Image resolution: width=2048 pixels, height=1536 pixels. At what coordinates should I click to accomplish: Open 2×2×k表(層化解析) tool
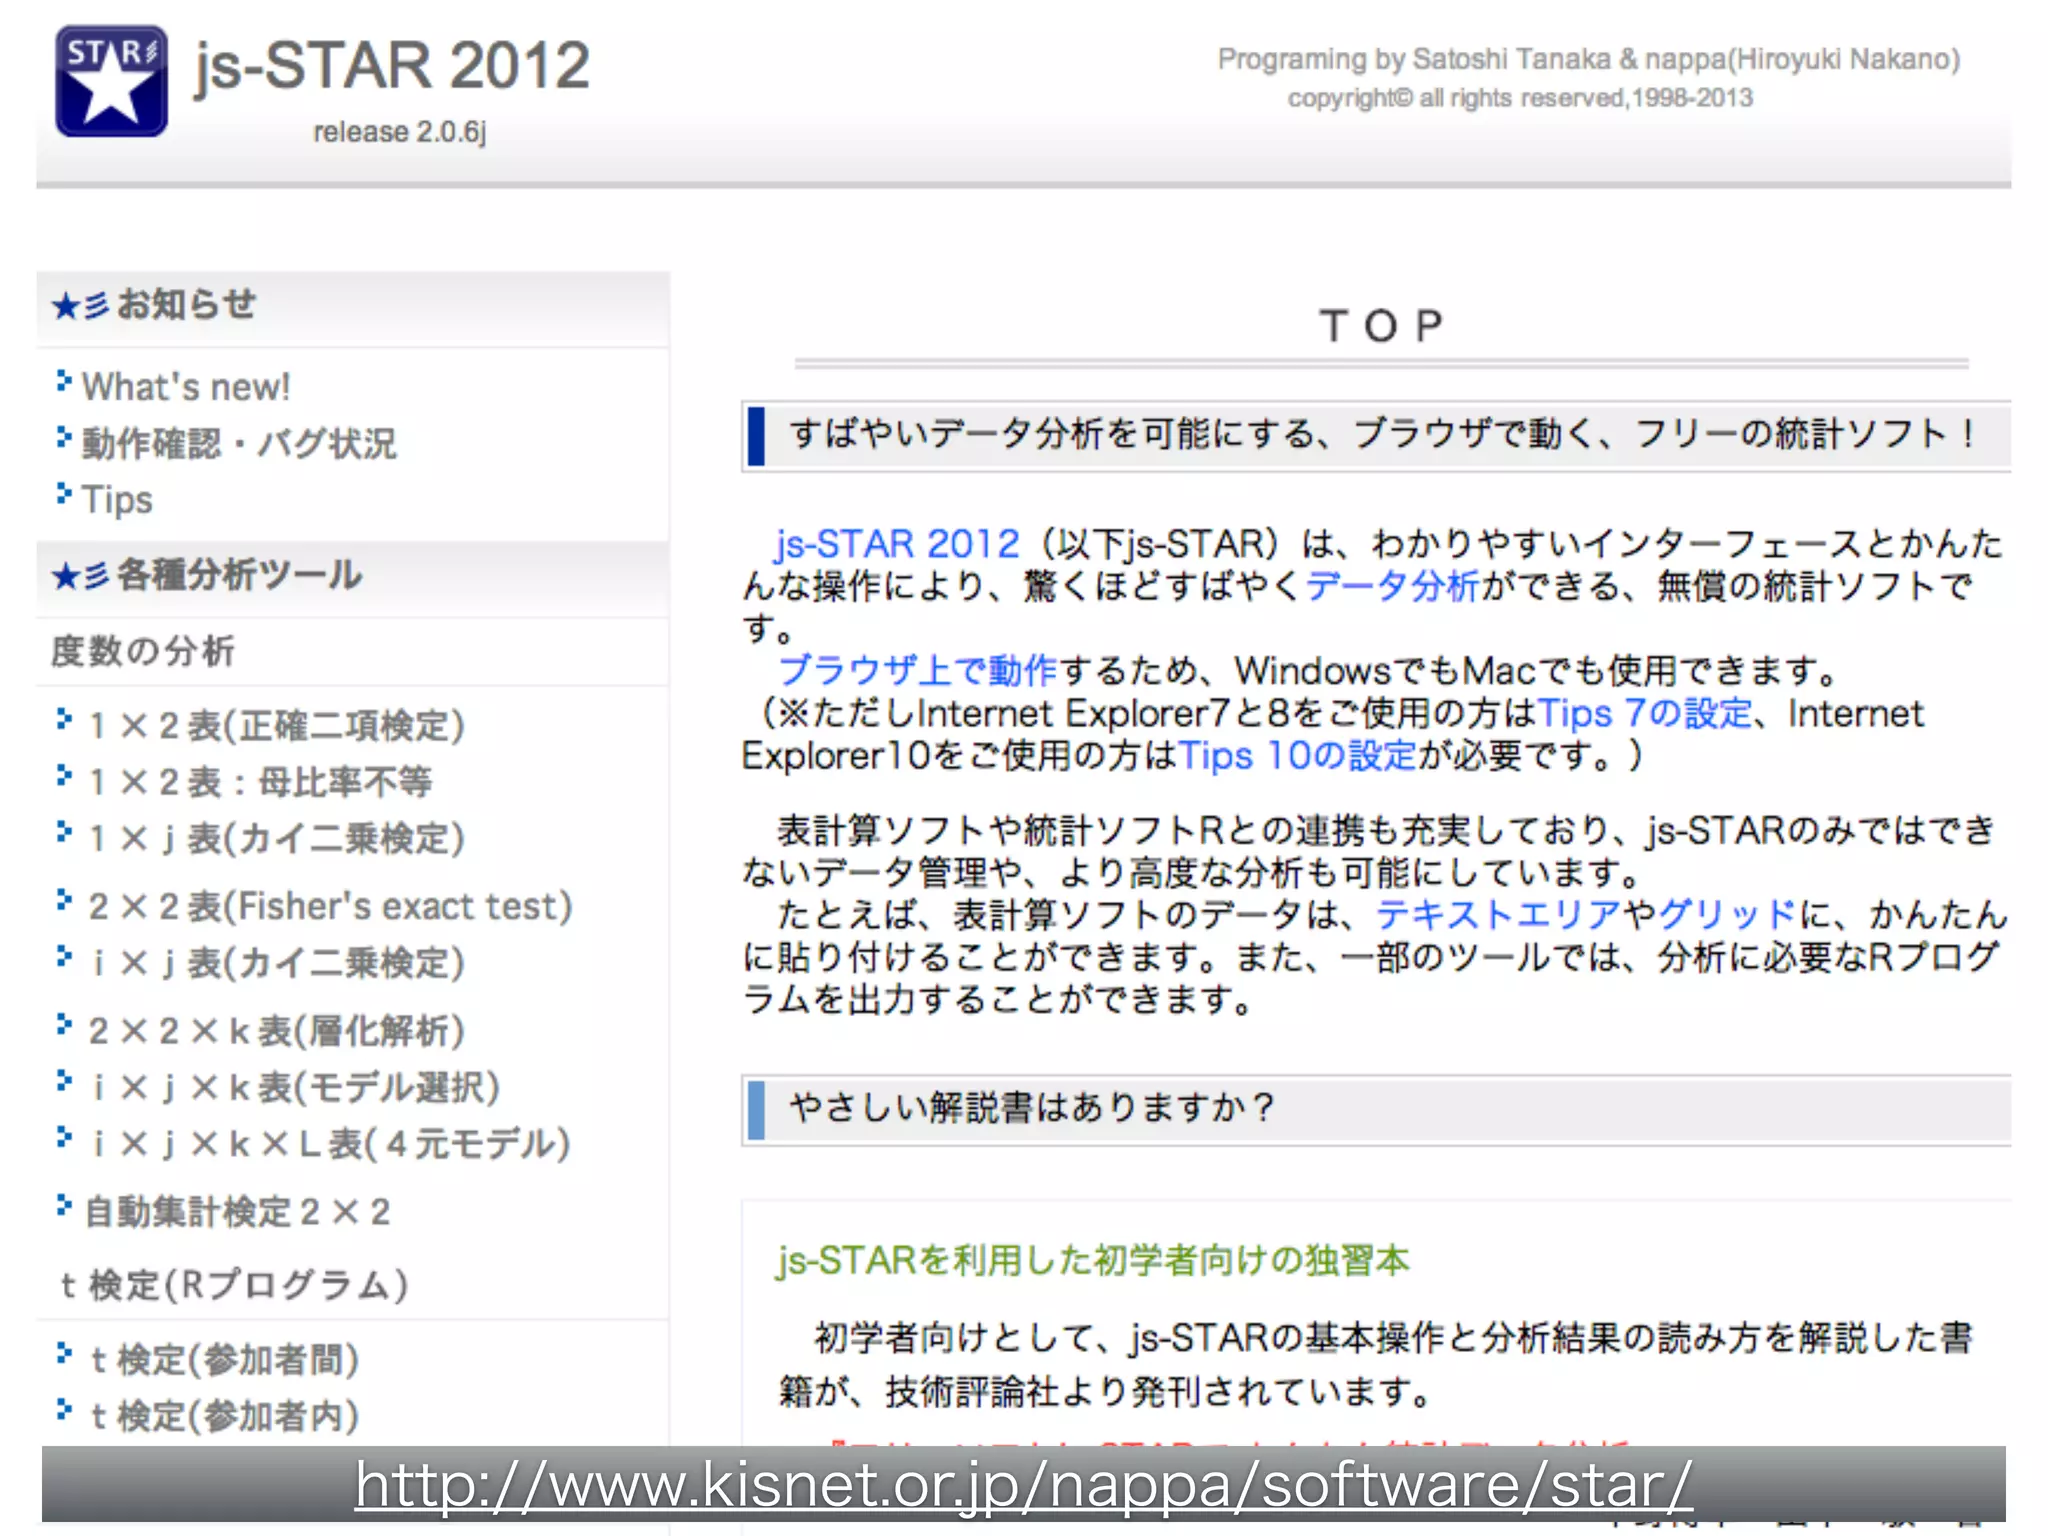tap(276, 1030)
